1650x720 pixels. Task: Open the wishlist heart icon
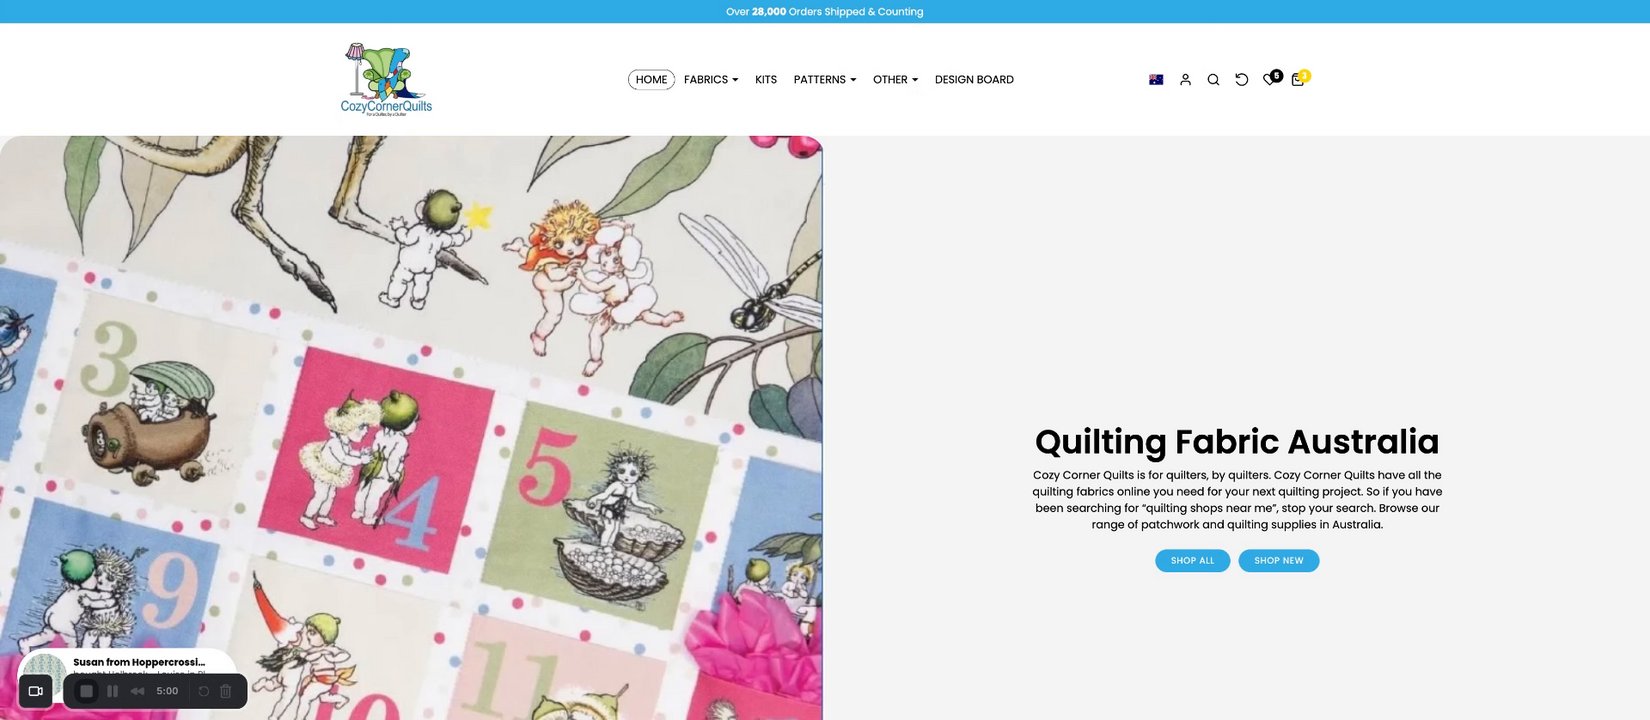pyautogui.click(x=1270, y=79)
